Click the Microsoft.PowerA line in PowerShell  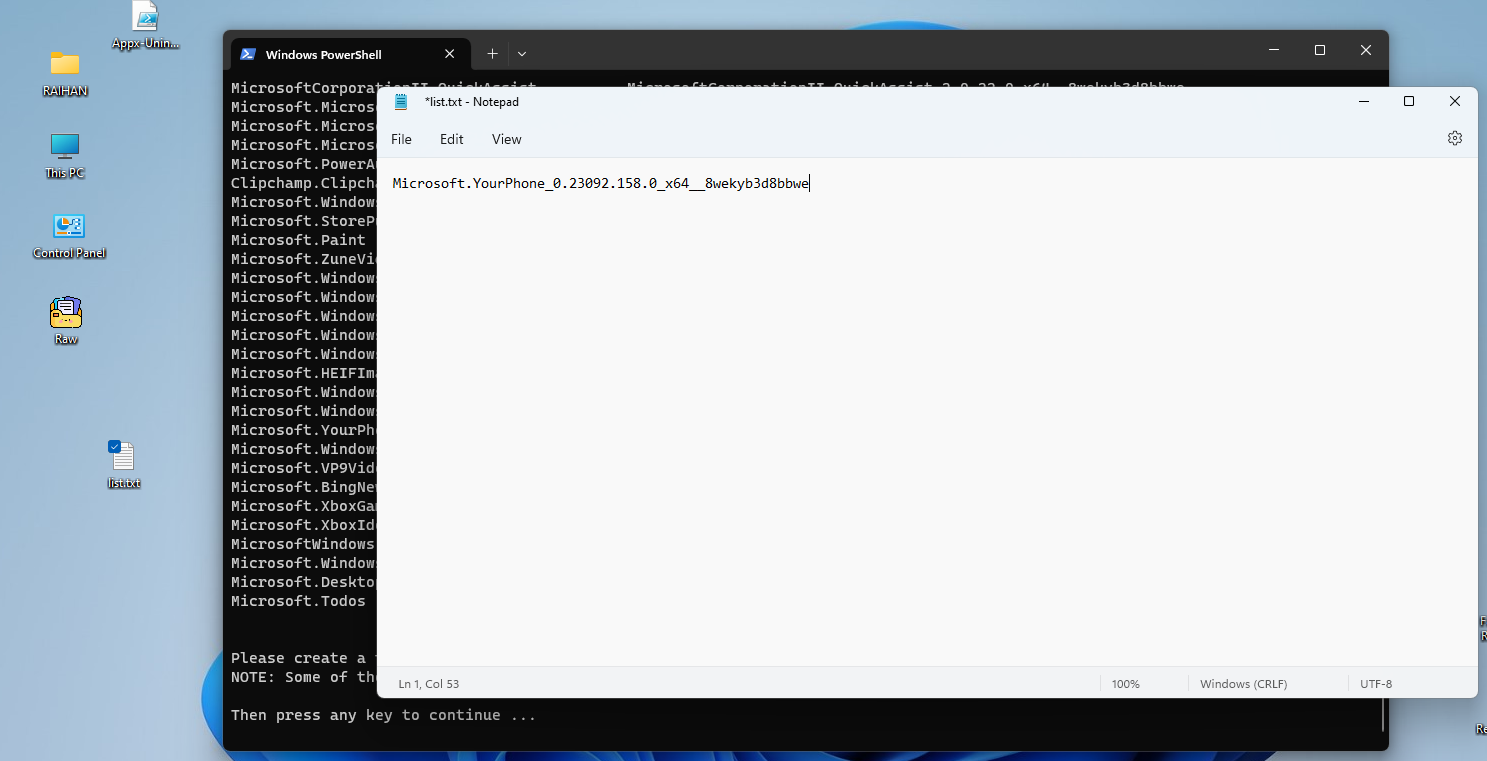[x=304, y=164]
